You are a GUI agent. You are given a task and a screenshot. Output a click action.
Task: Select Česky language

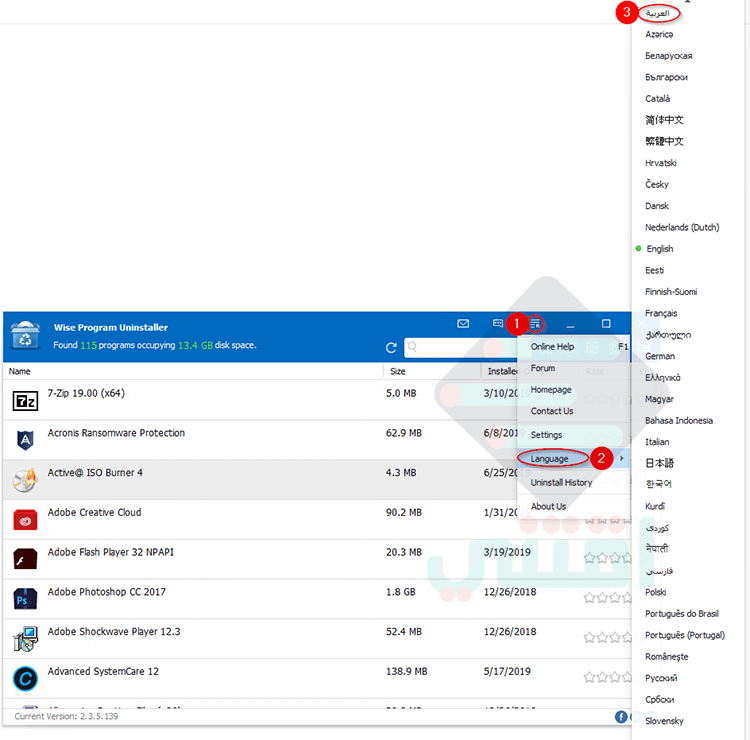[657, 184]
